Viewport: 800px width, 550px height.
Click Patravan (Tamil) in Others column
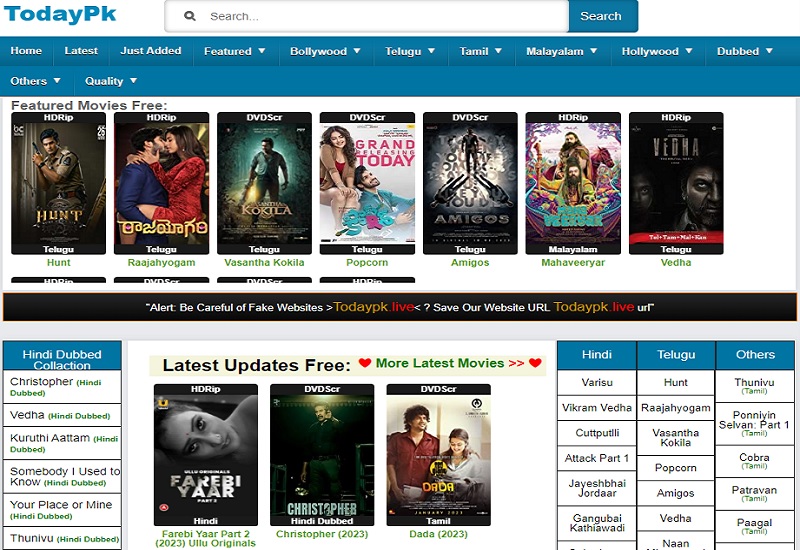click(x=755, y=493)
